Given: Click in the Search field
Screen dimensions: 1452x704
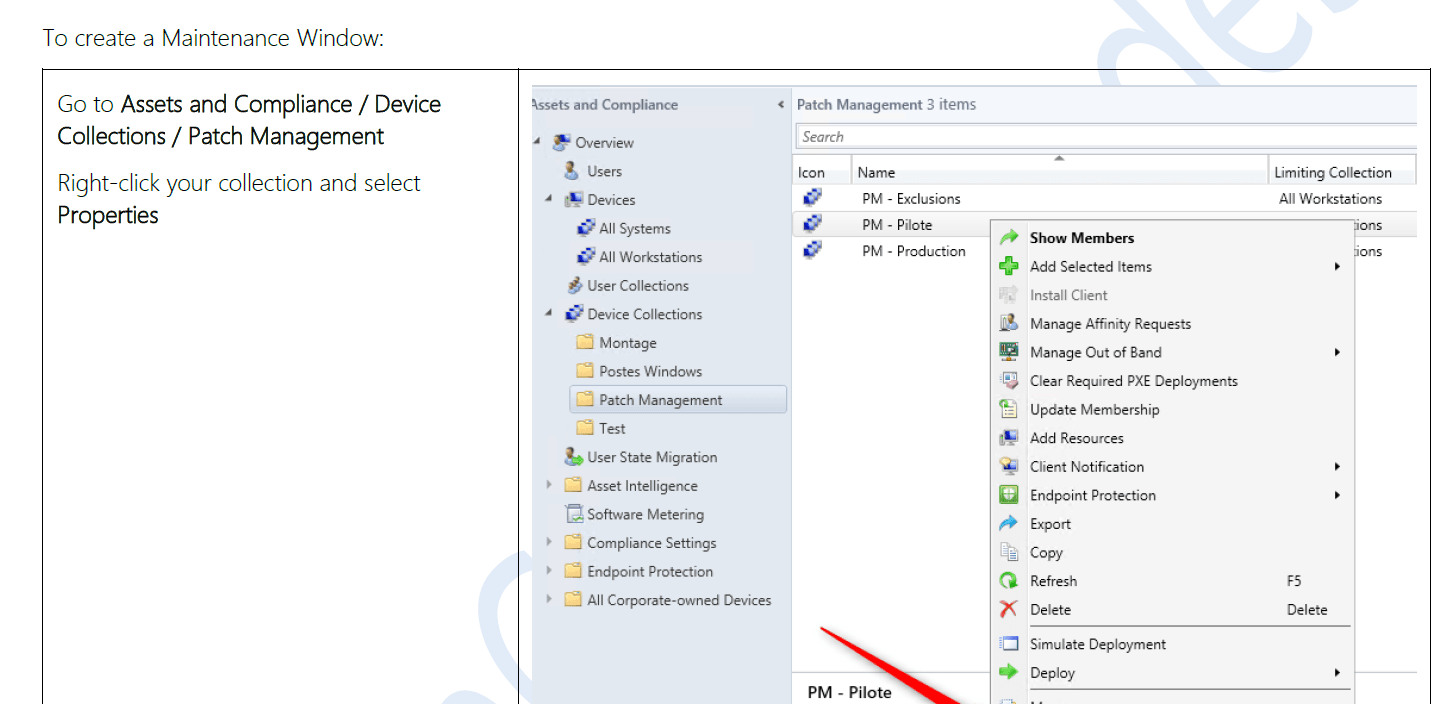Looking at the screenshot, I should [1100, 137].
